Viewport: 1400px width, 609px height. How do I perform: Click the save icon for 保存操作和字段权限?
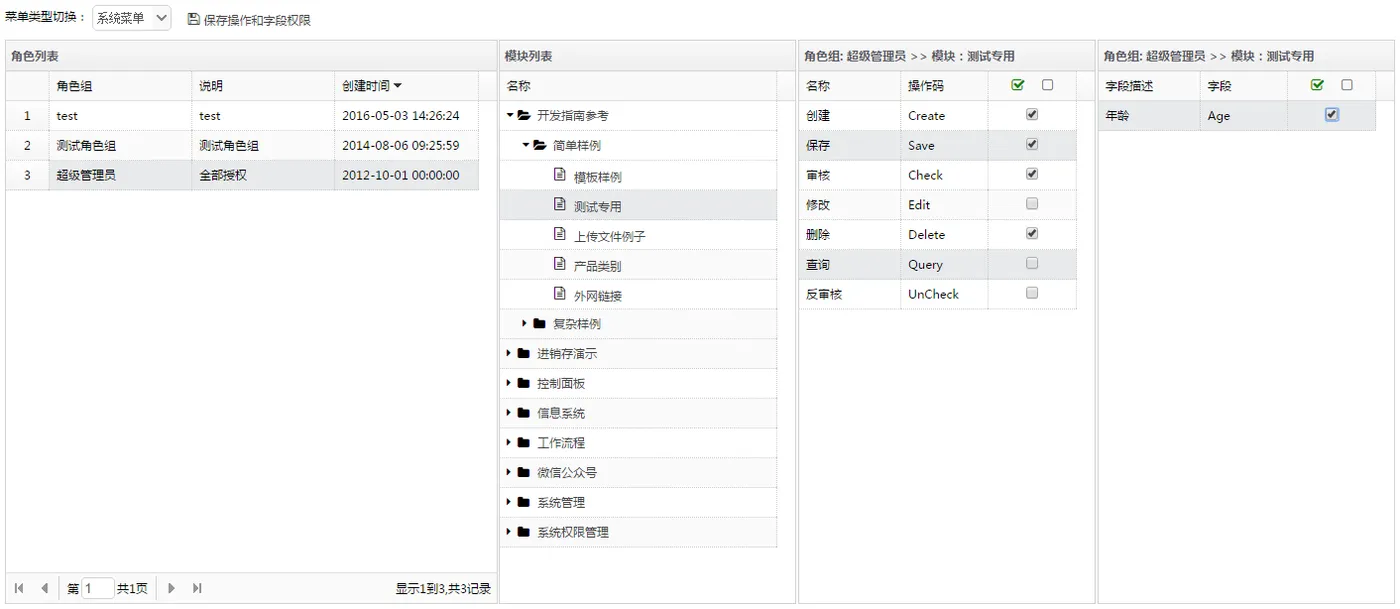pos(194,19)
